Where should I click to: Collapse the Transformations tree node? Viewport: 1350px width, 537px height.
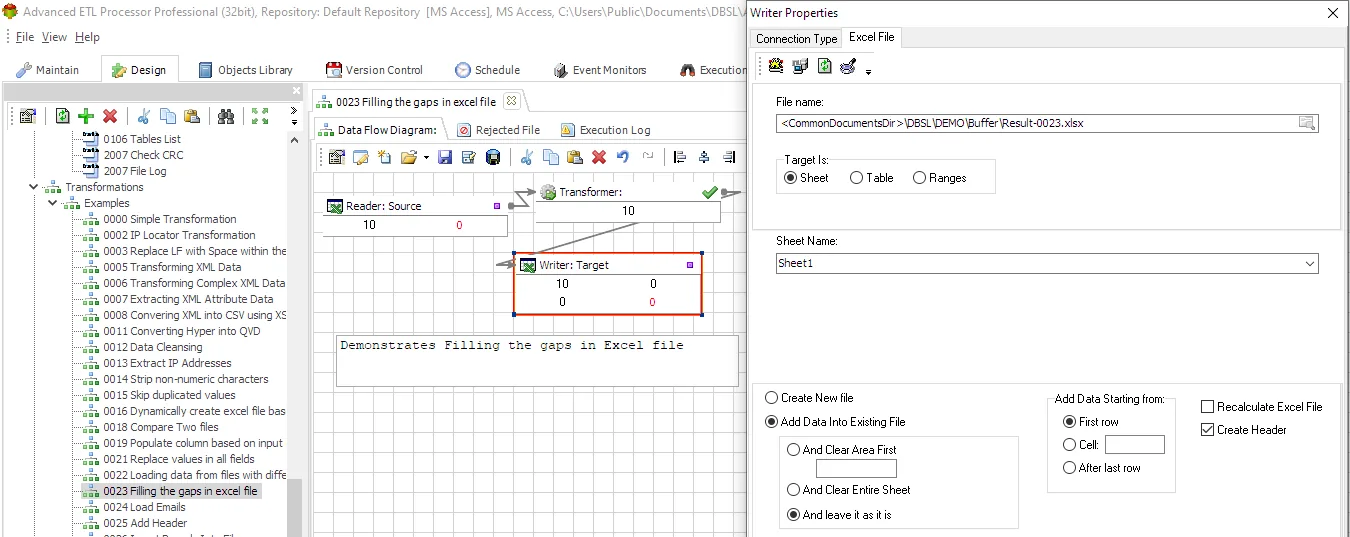[34, 187]
